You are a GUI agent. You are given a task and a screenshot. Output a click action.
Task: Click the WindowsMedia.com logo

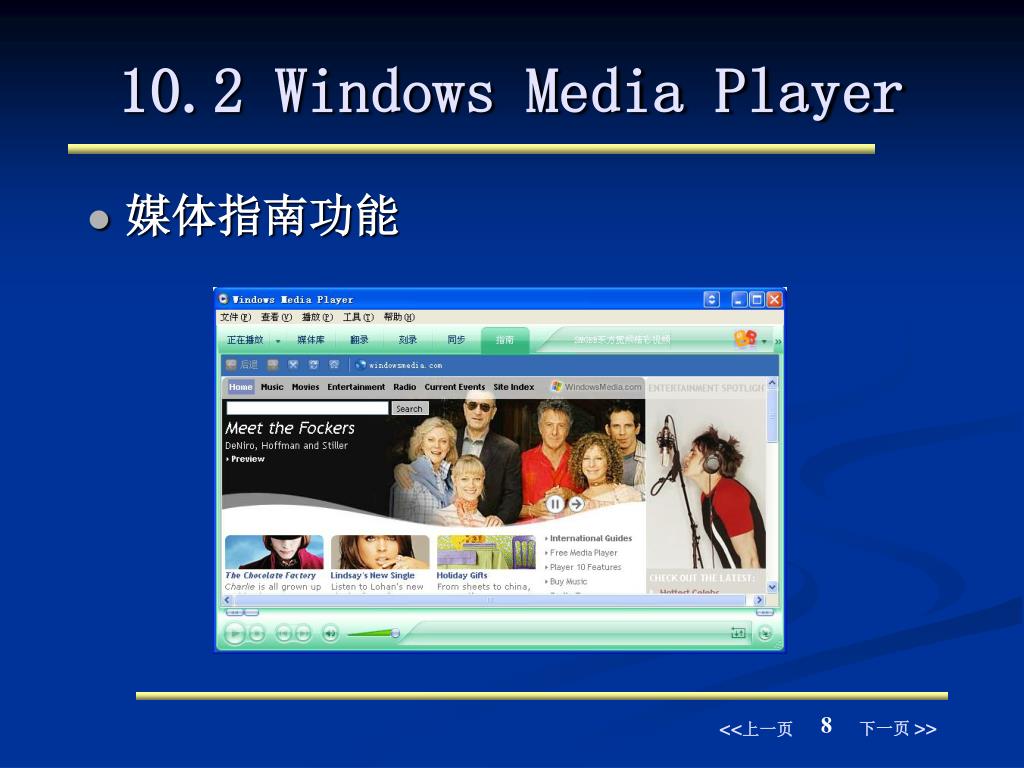click(596, 387)
